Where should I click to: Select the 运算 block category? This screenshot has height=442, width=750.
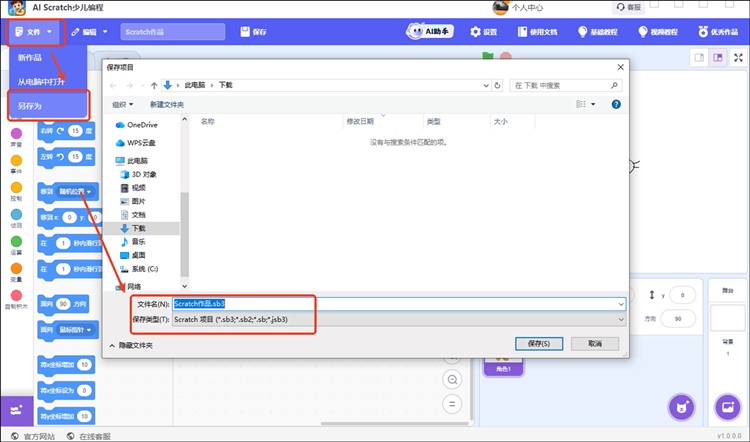[16, 245]
